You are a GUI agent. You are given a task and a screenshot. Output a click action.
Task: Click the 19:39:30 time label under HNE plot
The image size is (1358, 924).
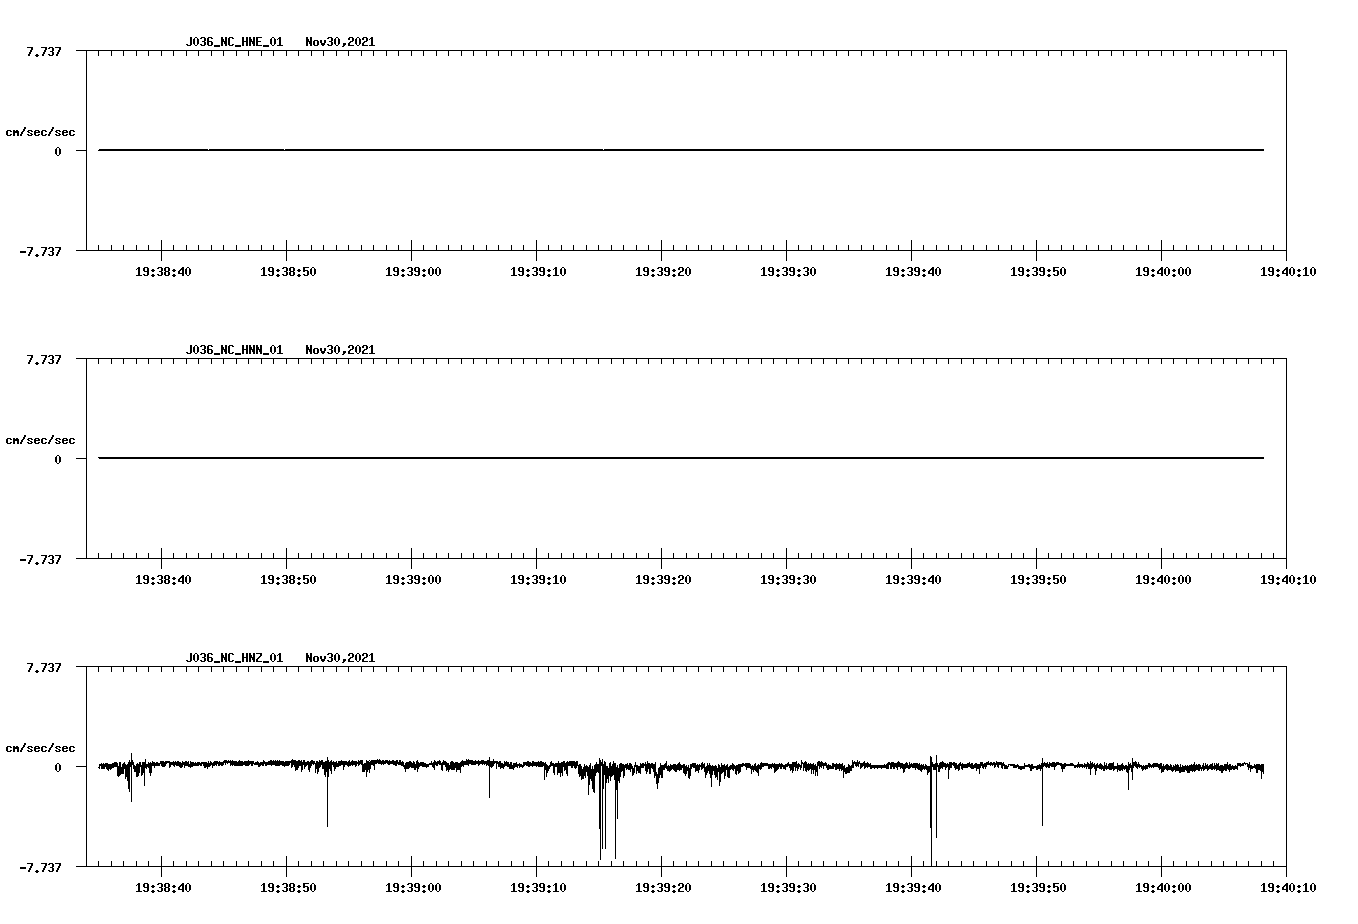point(788,271)
